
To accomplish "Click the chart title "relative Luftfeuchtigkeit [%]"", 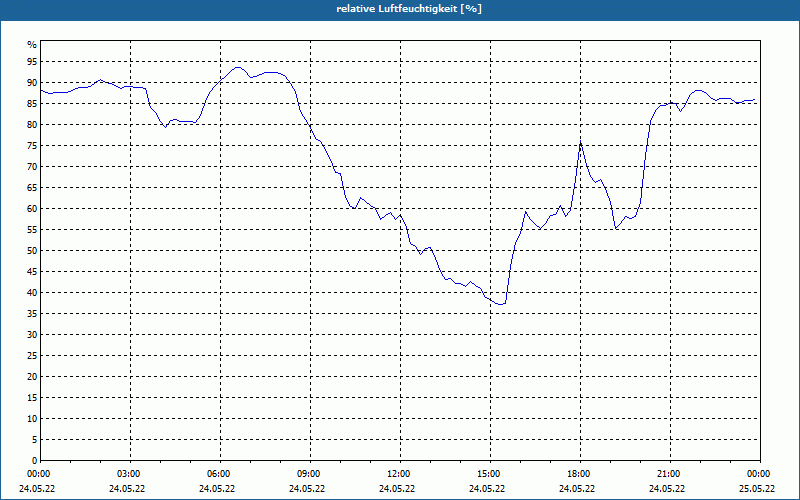I will (x=409, y=9).
